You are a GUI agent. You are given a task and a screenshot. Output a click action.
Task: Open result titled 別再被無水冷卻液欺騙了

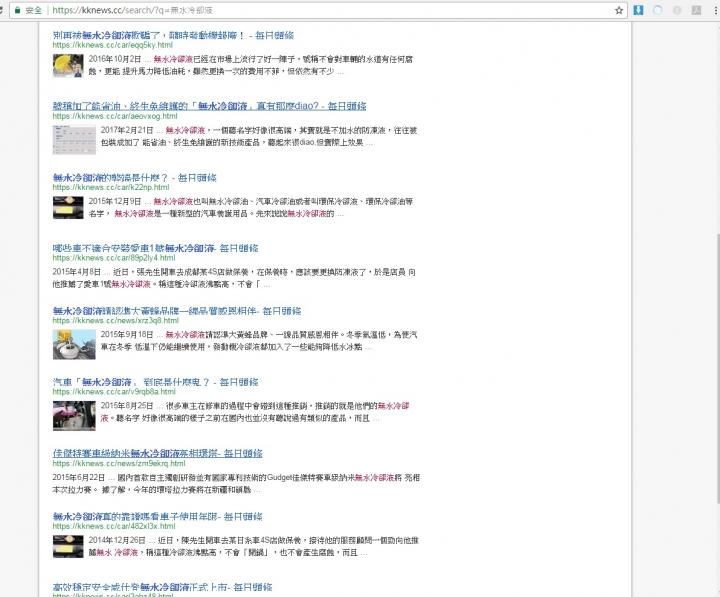pos(173,35)
